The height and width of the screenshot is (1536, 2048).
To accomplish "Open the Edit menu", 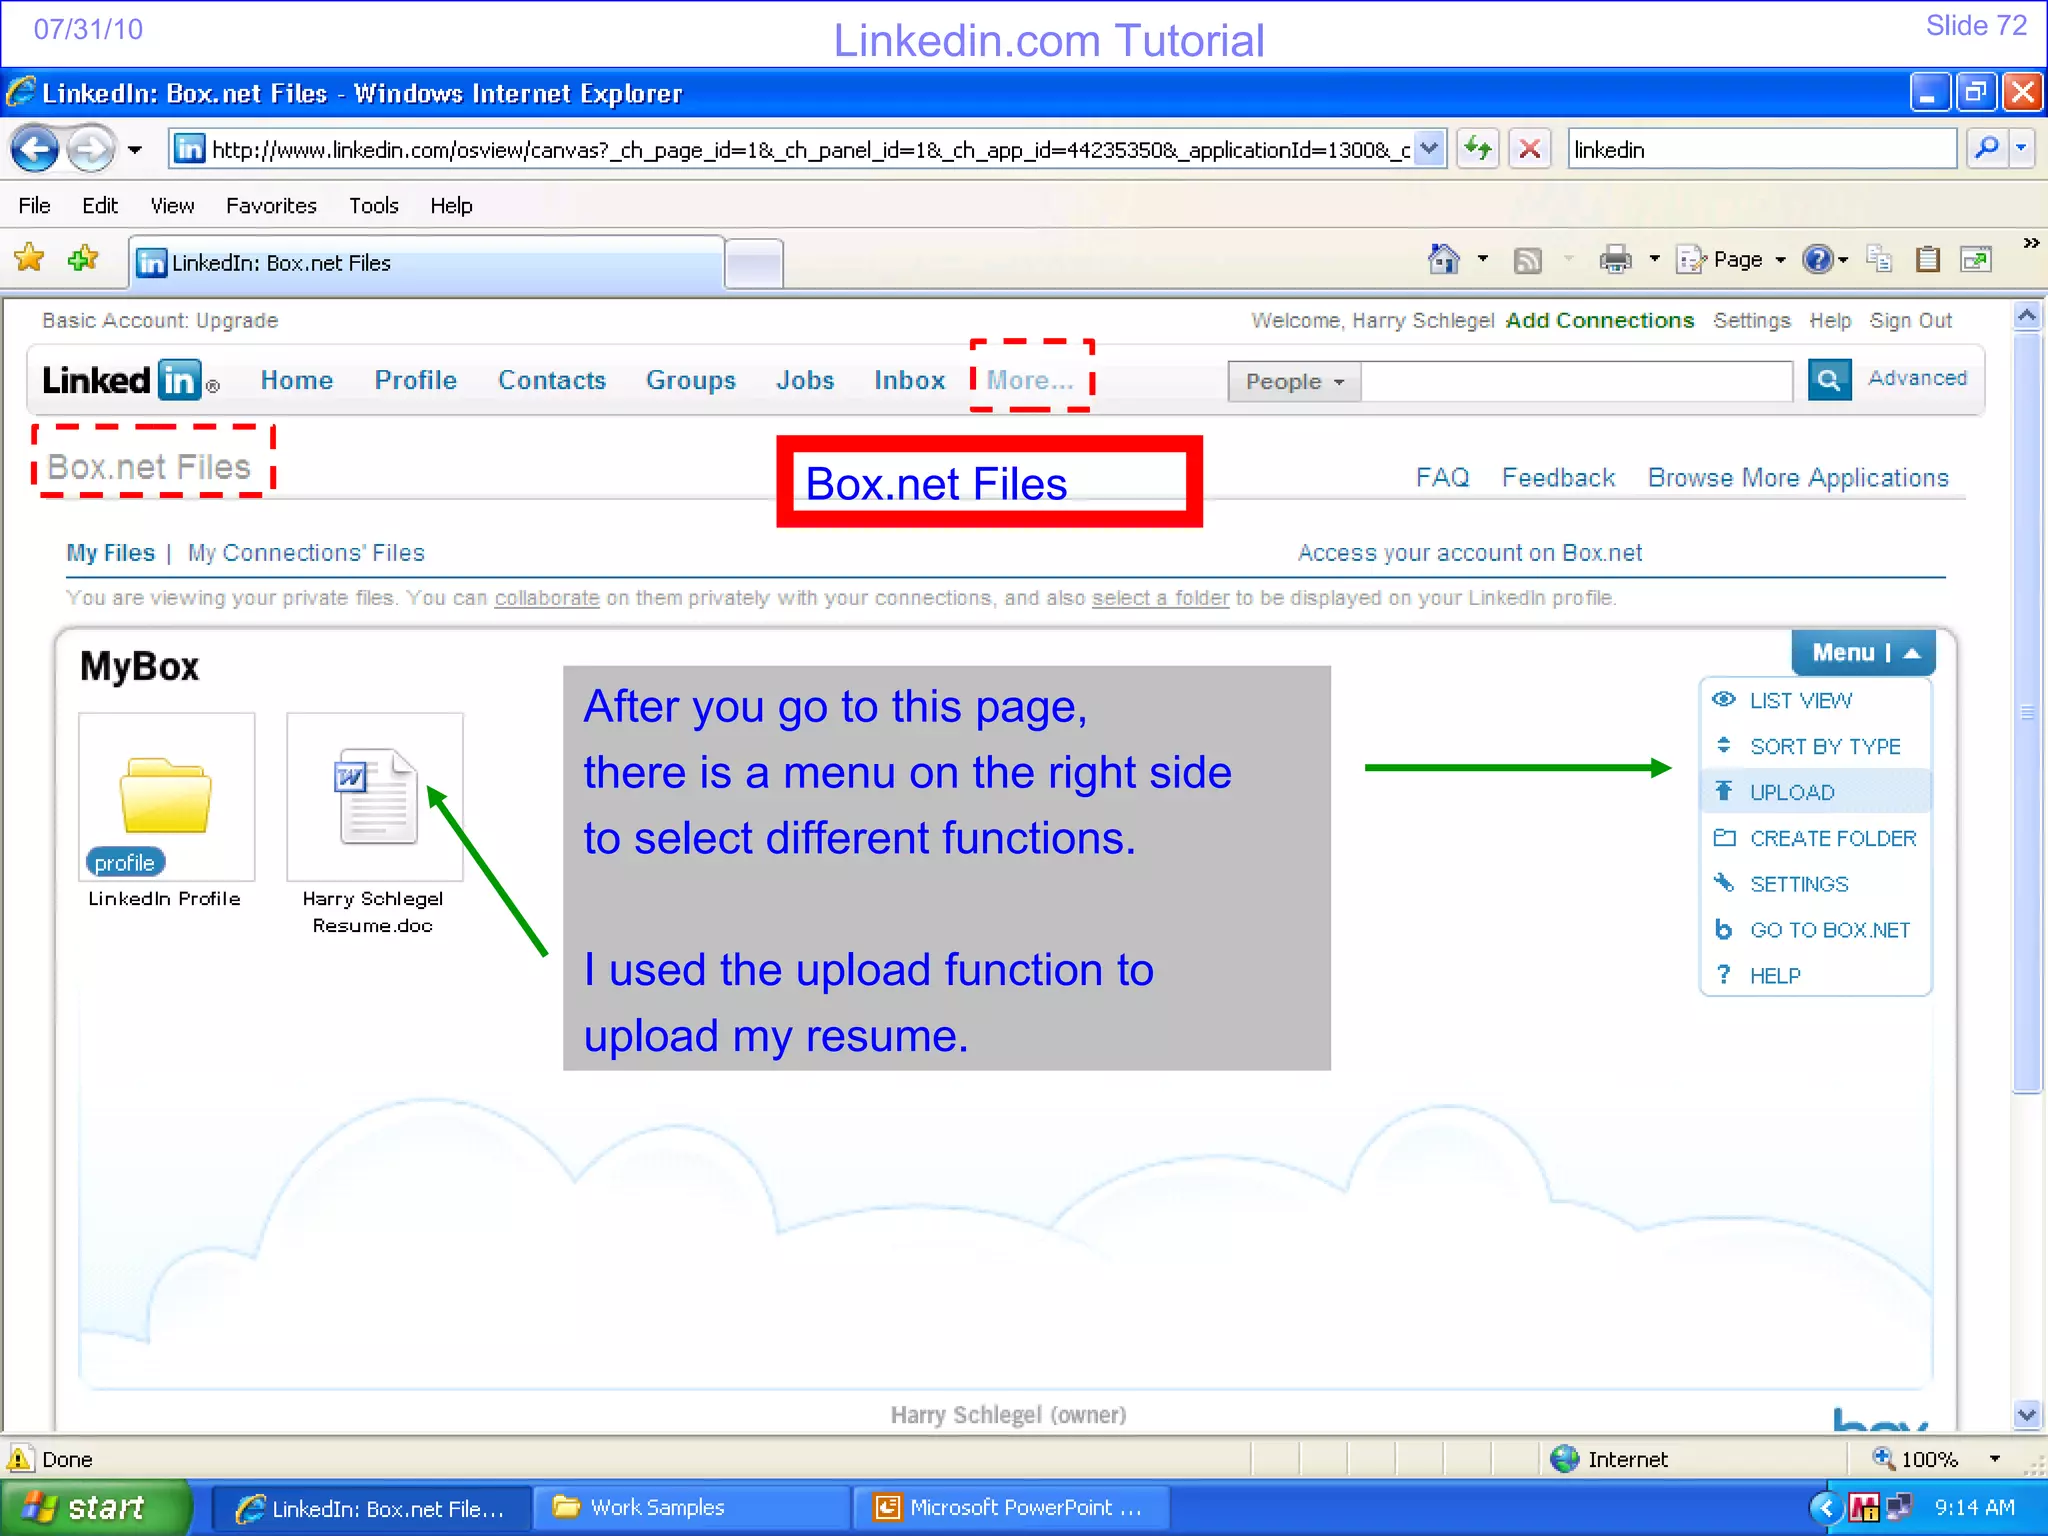I will pyautogui.click(x=100, y=205).
